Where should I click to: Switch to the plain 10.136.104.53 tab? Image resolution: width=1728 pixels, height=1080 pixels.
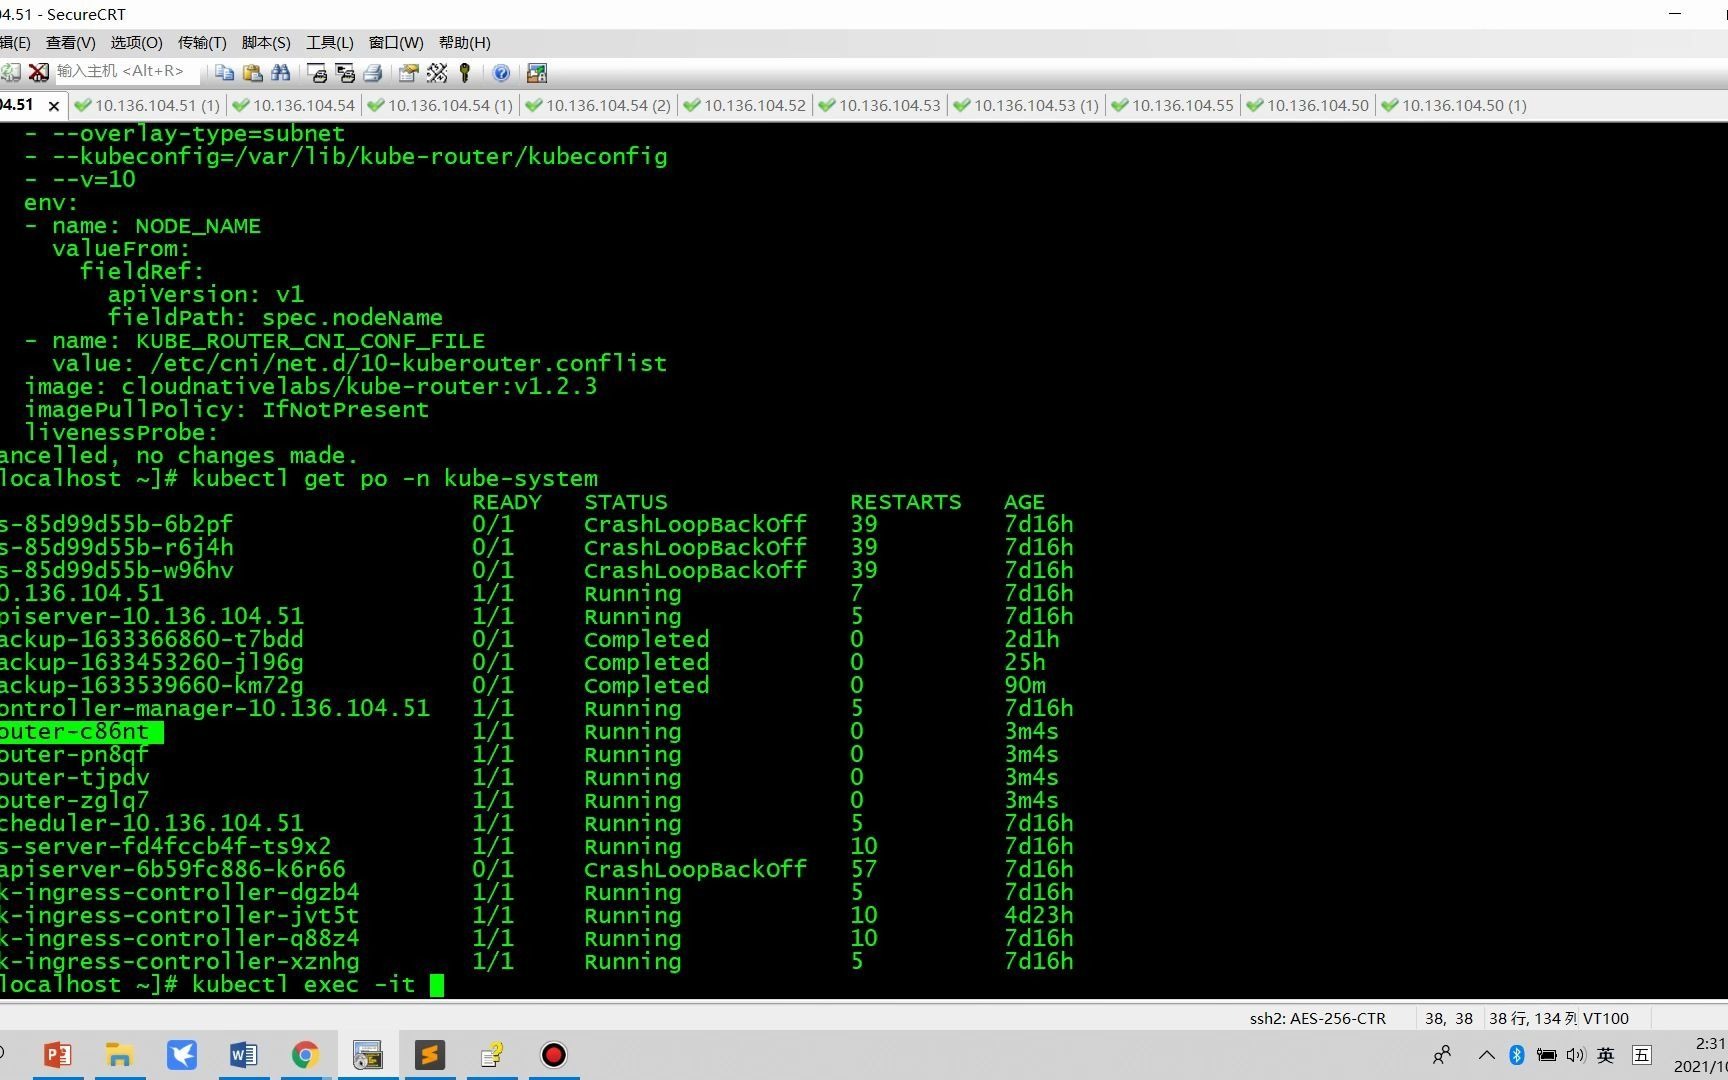click(880, 105)
